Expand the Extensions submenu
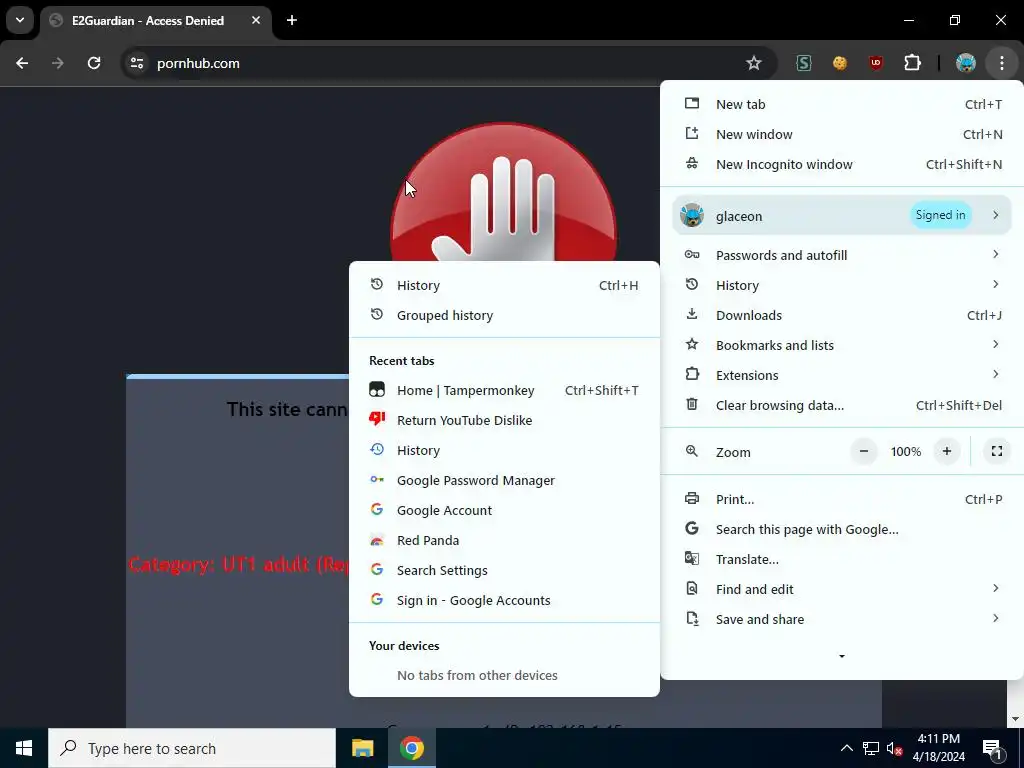The image size is (1024, 768). coord(842,376)
